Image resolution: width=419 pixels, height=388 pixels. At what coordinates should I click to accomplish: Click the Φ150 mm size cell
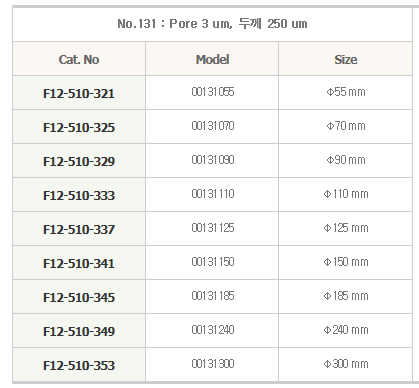point(346,262)
